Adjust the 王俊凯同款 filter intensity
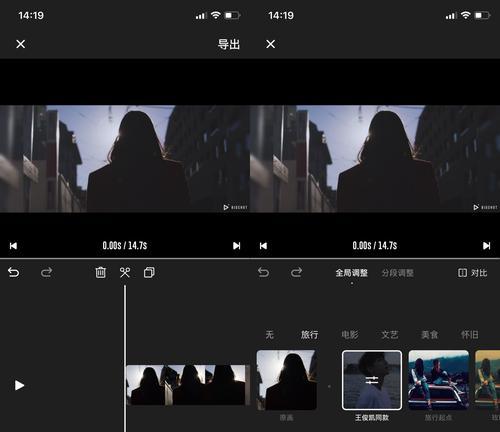This screenshot has height=432, width=500. coord(372,380)
